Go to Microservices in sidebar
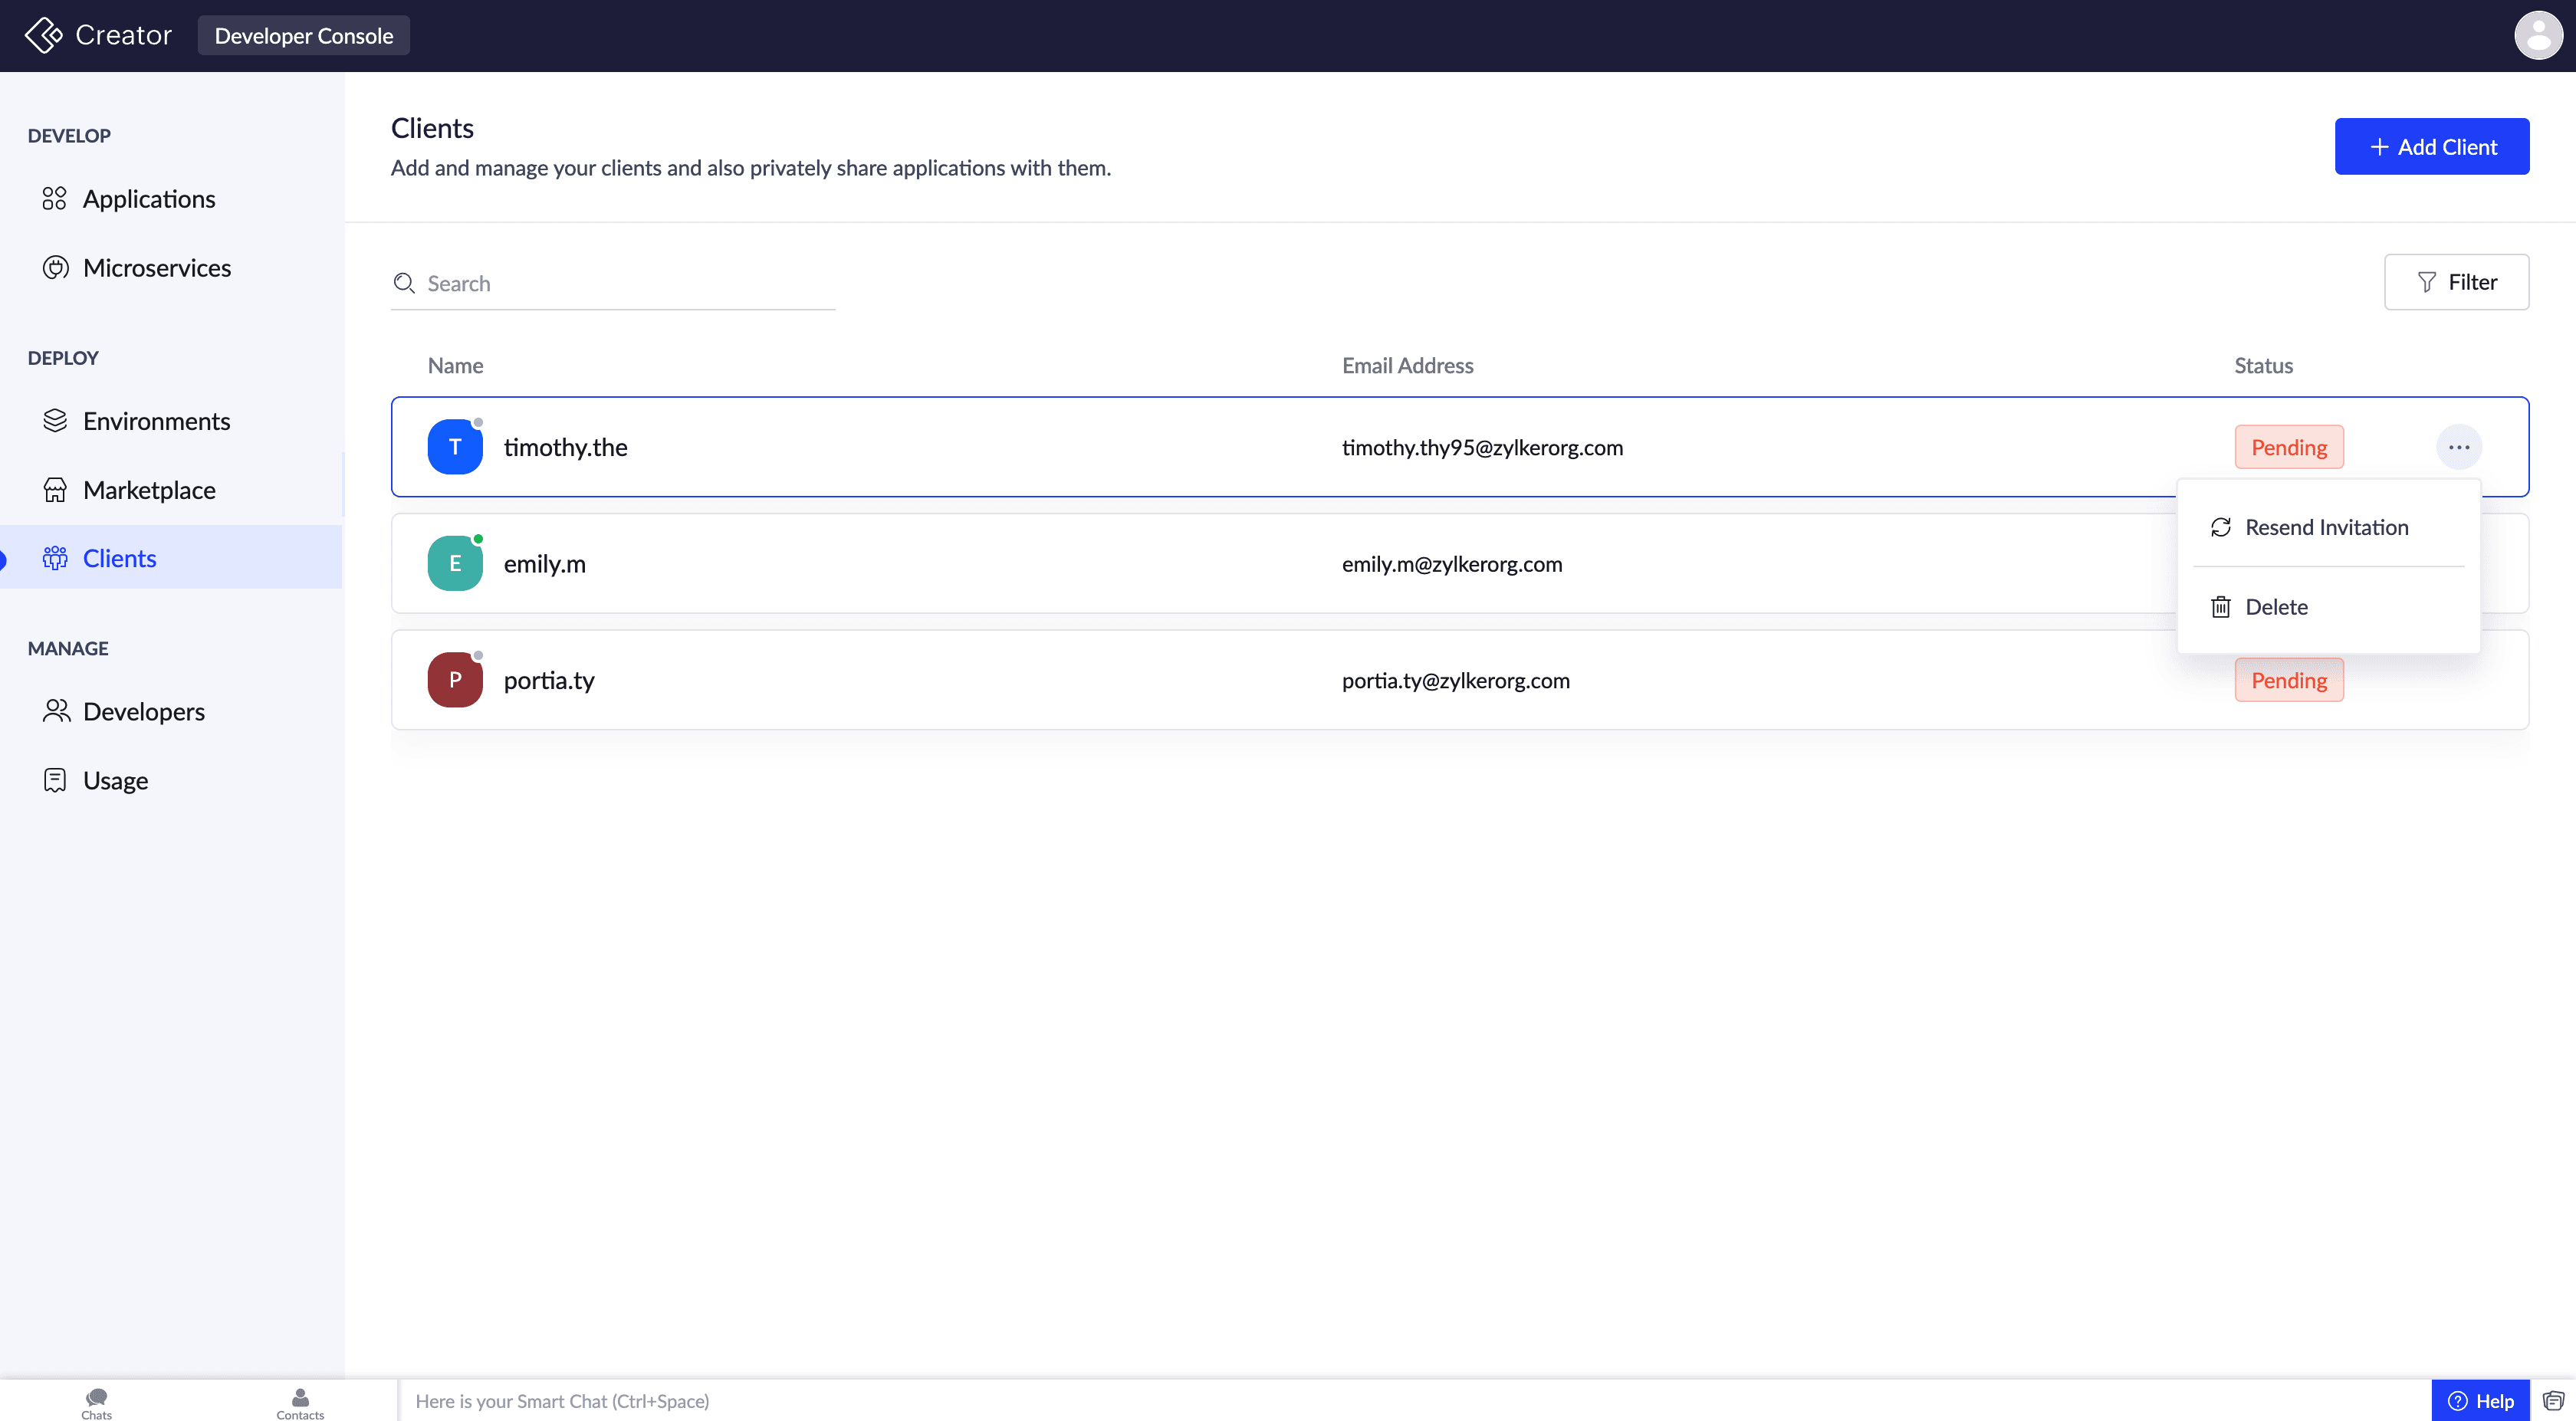This screenshot has height=1421, width=2576. 156,268
